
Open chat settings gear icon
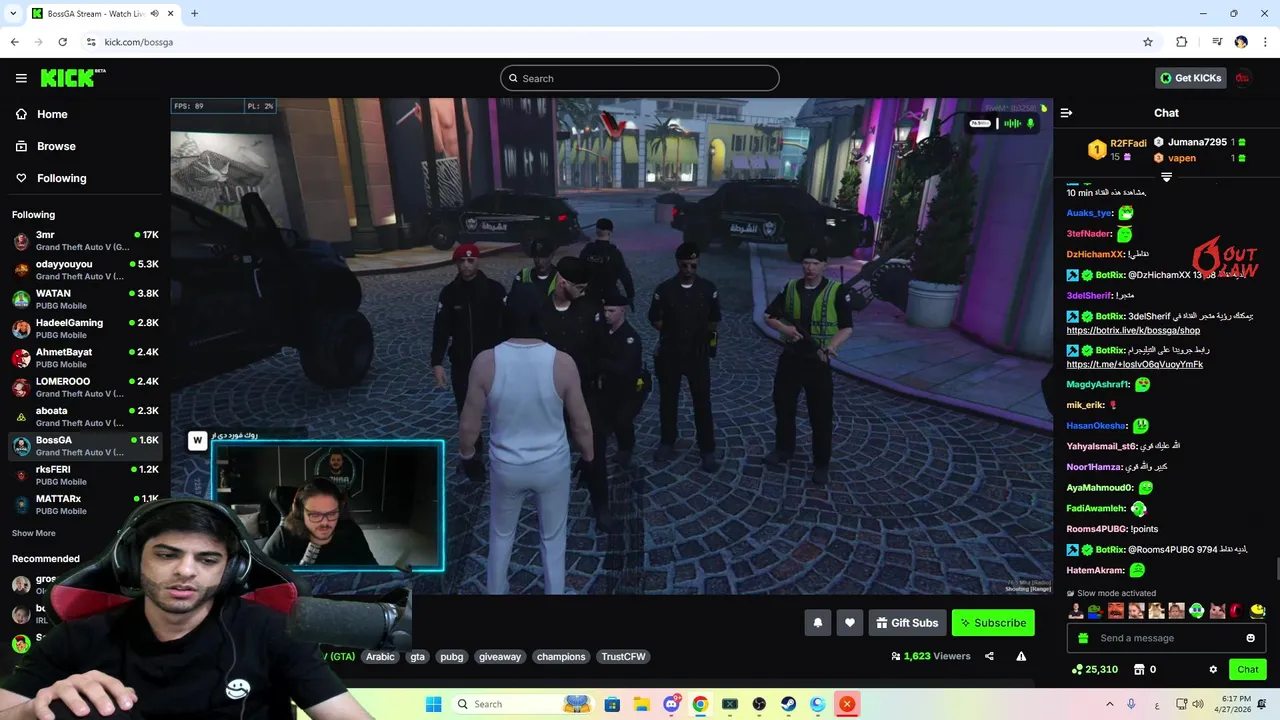(x=1213, y=669)
